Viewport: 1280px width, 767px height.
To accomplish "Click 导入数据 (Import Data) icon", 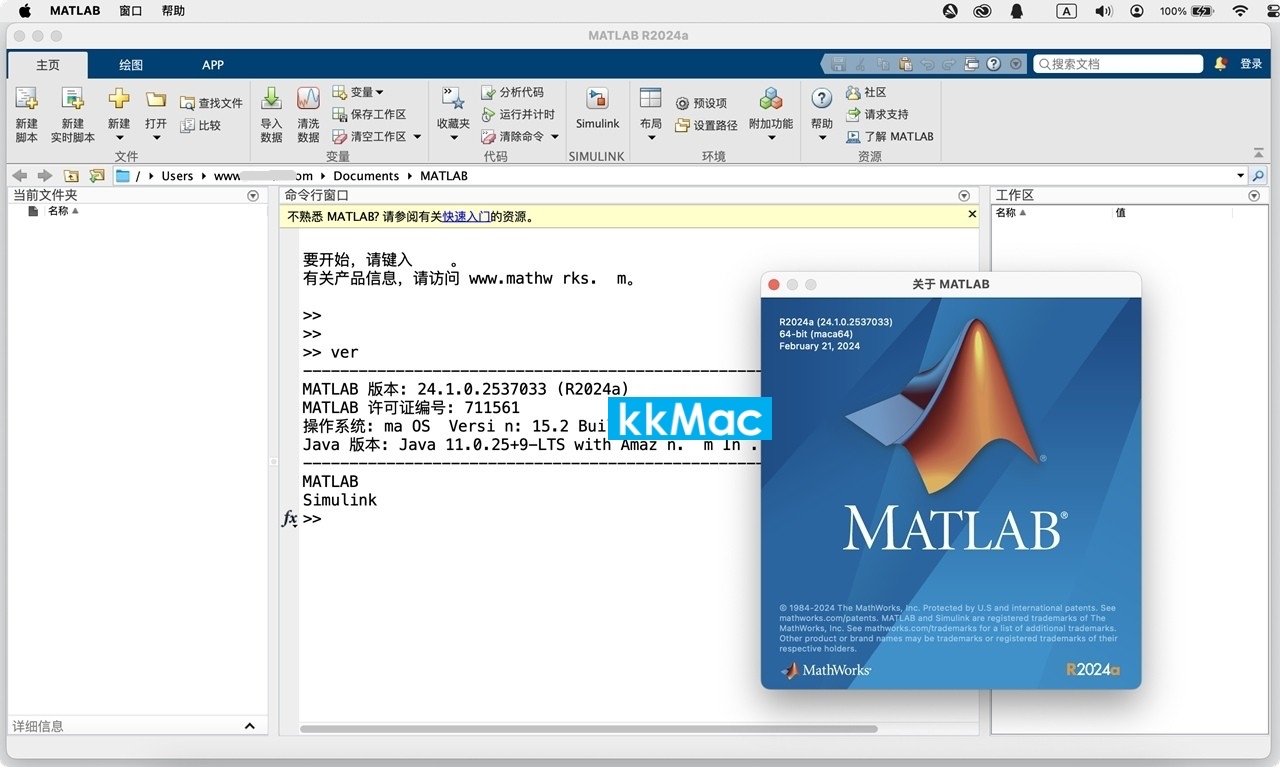I will [271, 100].
